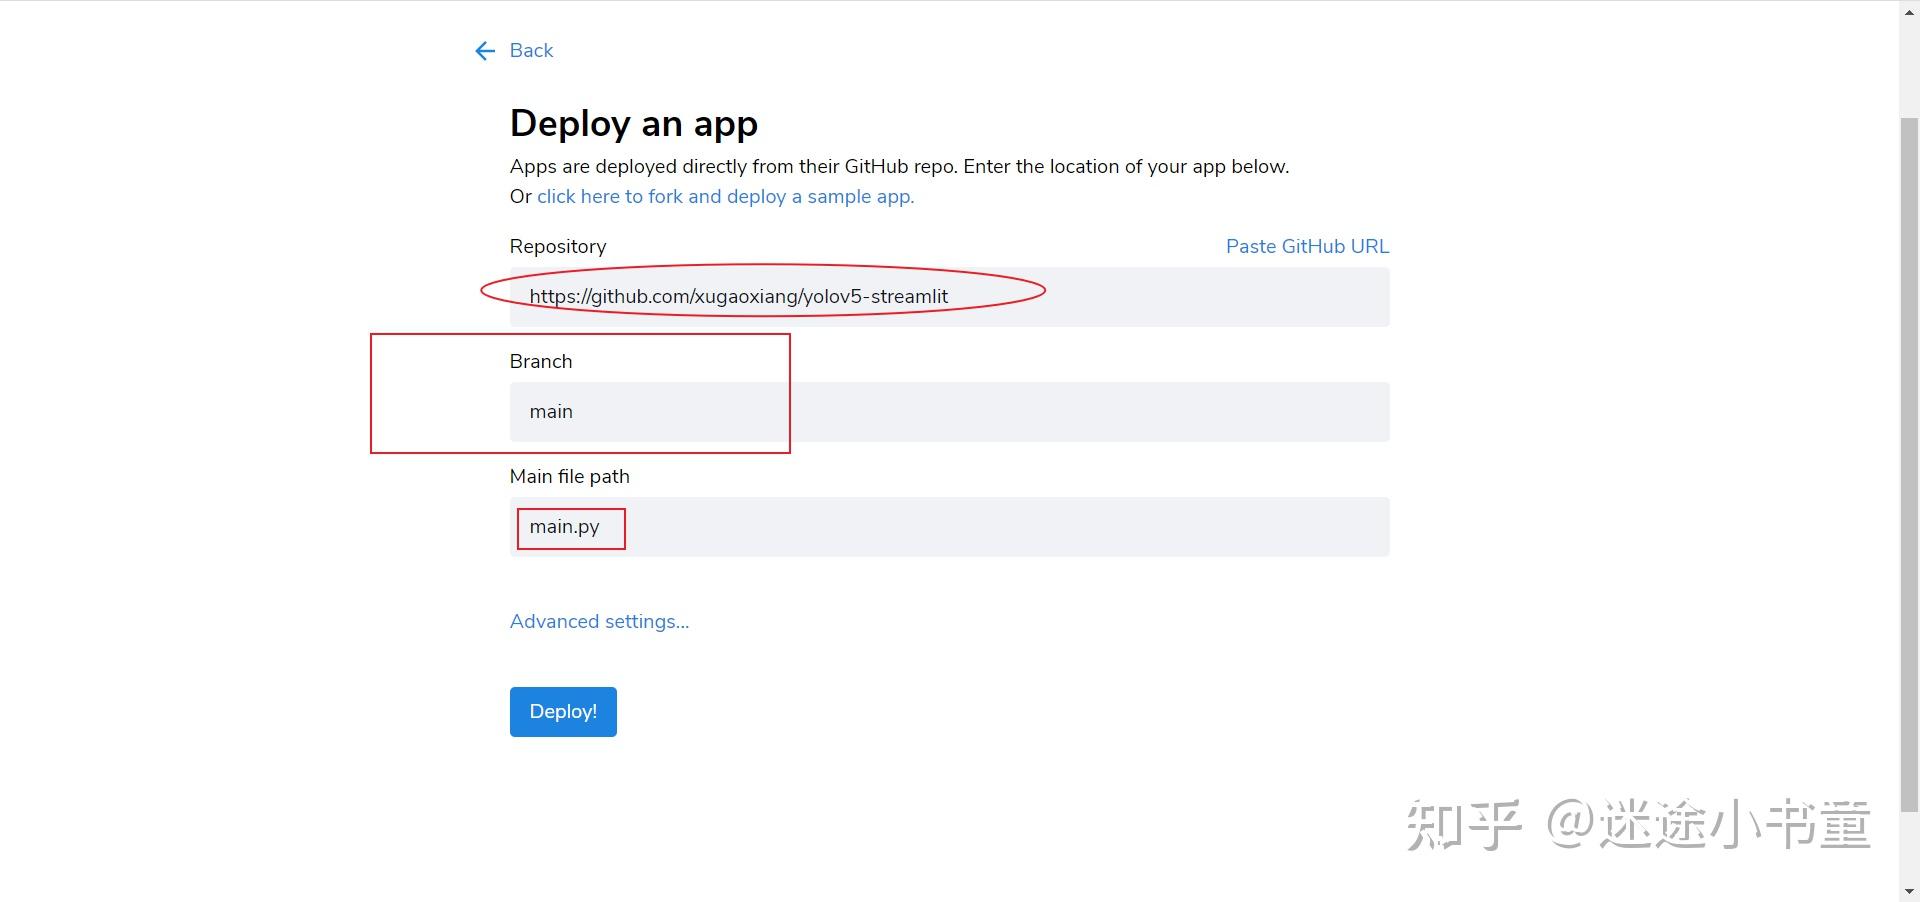Click the Paste GitHub URL link

(x=1307, y=247)
